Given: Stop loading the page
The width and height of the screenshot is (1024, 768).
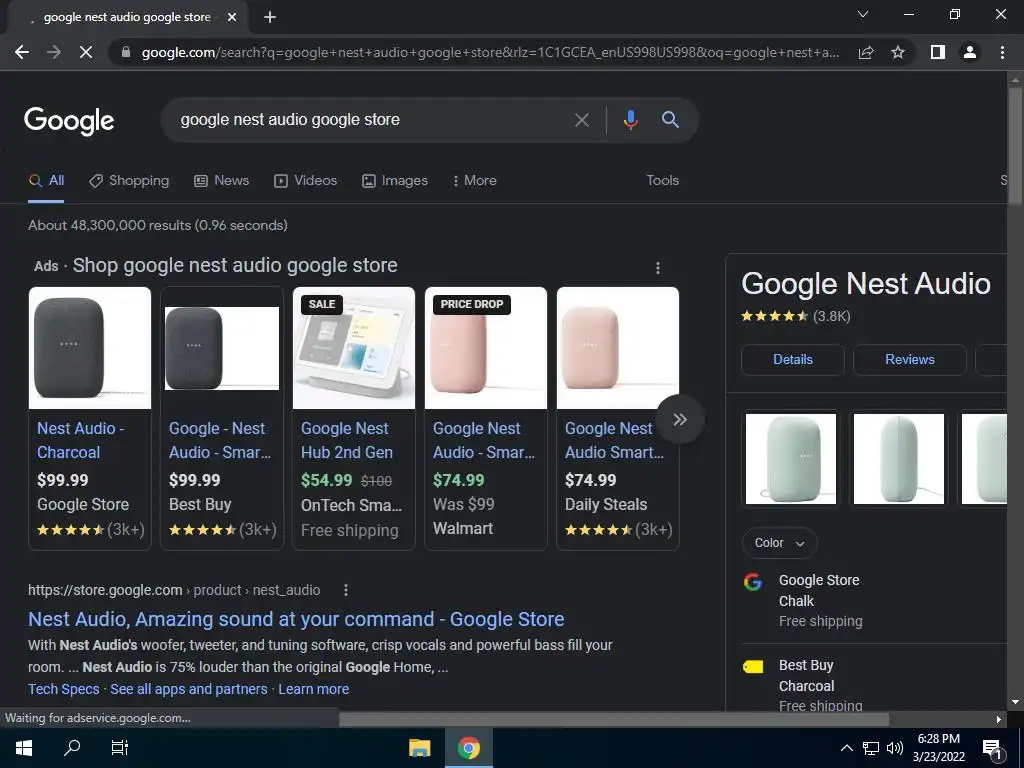Looking at the screenshot, I should (86, 52).
